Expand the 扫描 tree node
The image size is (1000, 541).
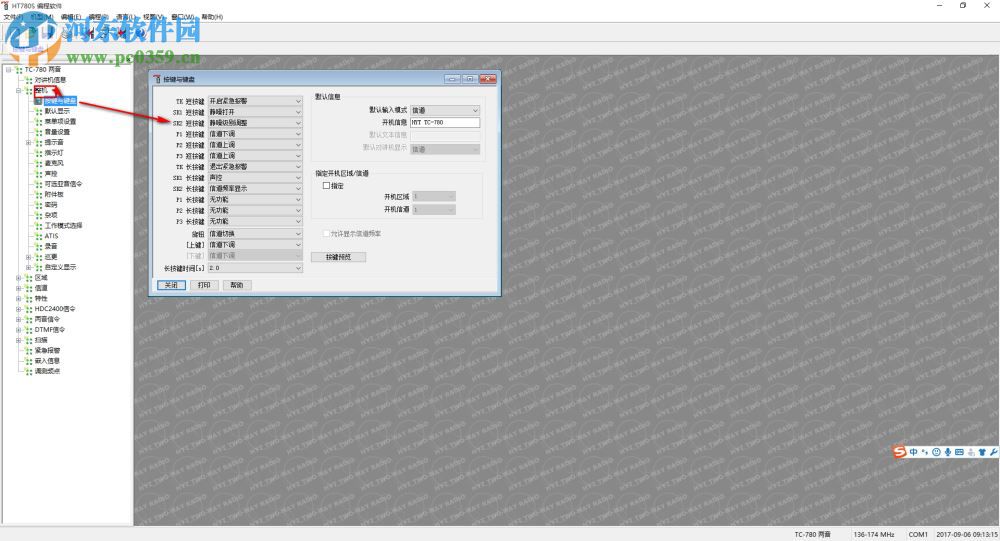pos(18,340)
